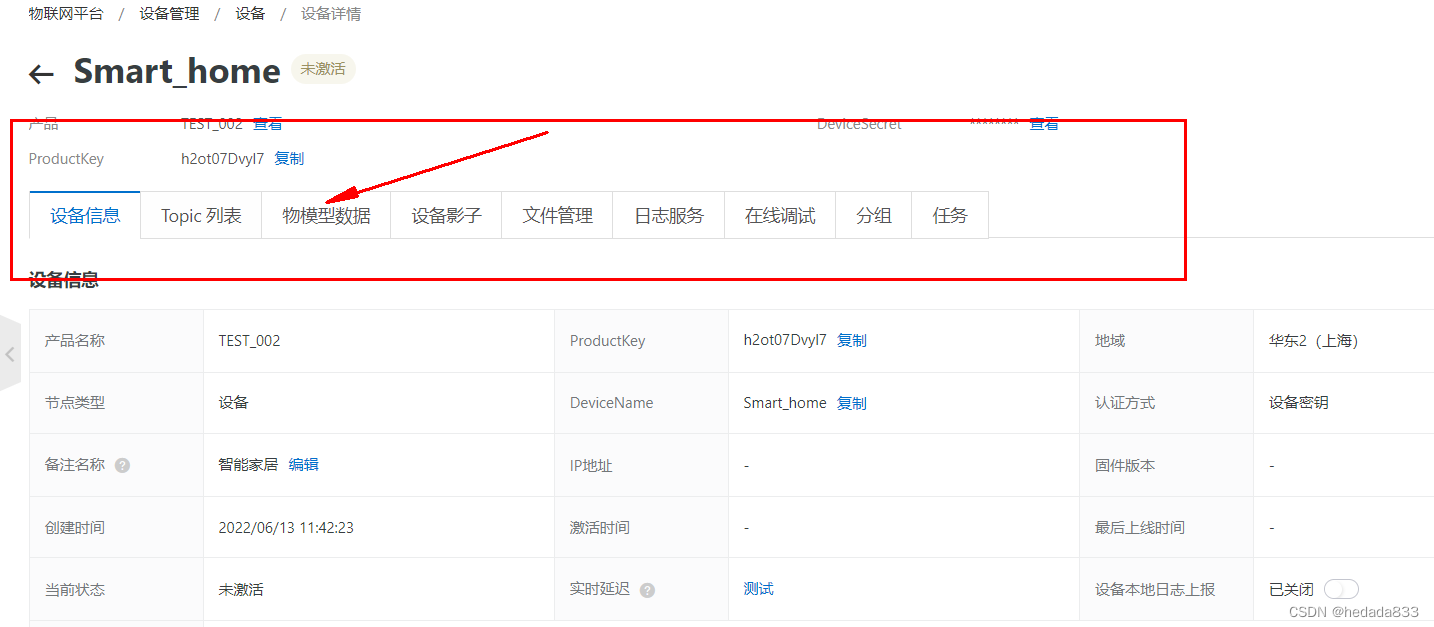The width and height of the screenshot is (1434, 627).
Task: Copy DeviceName Smart_home
Action: coord(852,403)
